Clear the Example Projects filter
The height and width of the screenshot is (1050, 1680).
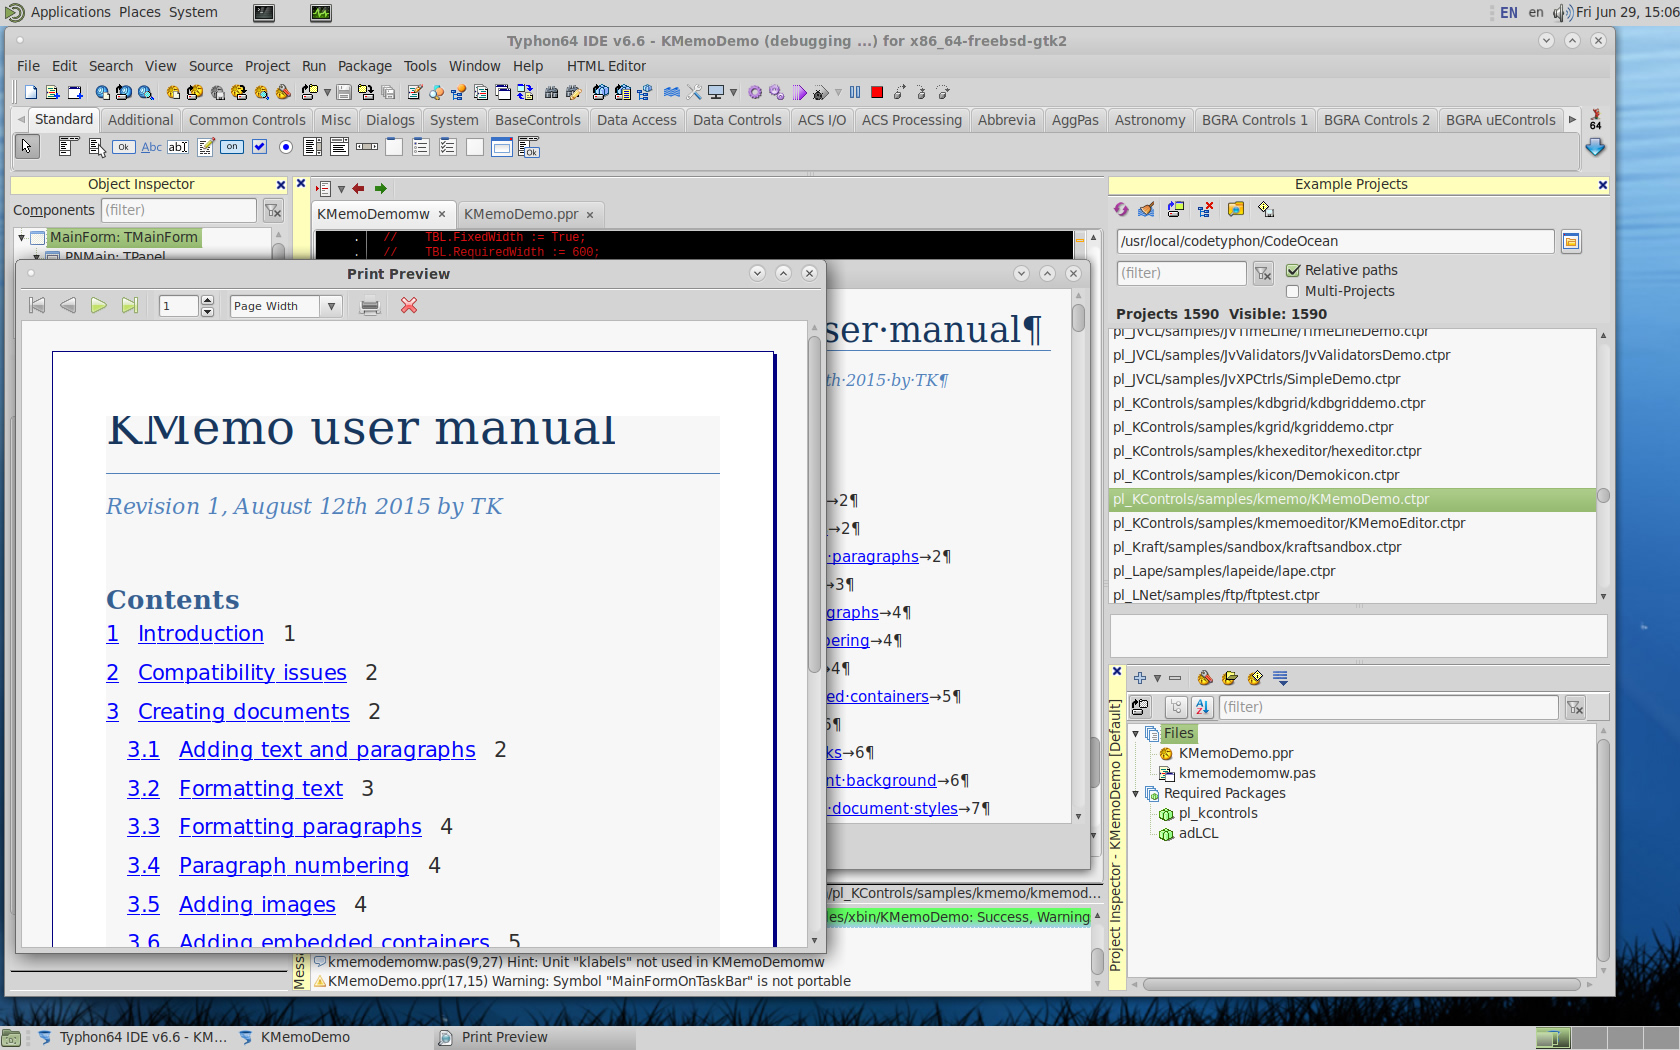(1264, 273)
